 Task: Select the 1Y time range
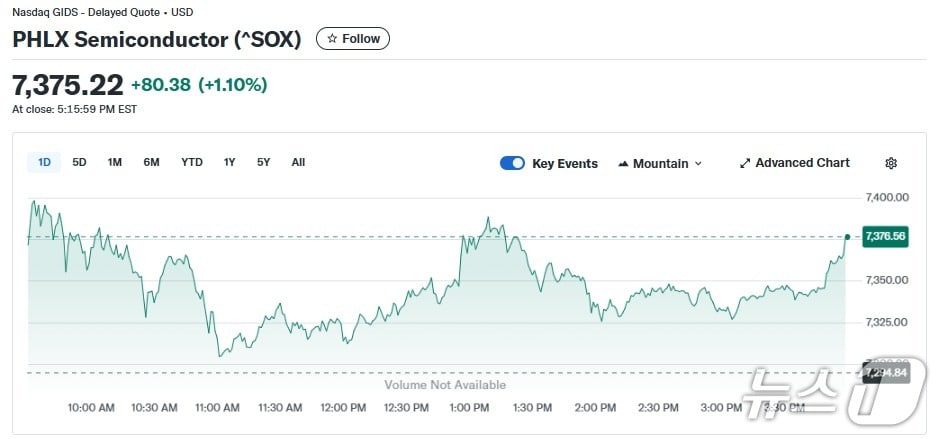(230, 162)
